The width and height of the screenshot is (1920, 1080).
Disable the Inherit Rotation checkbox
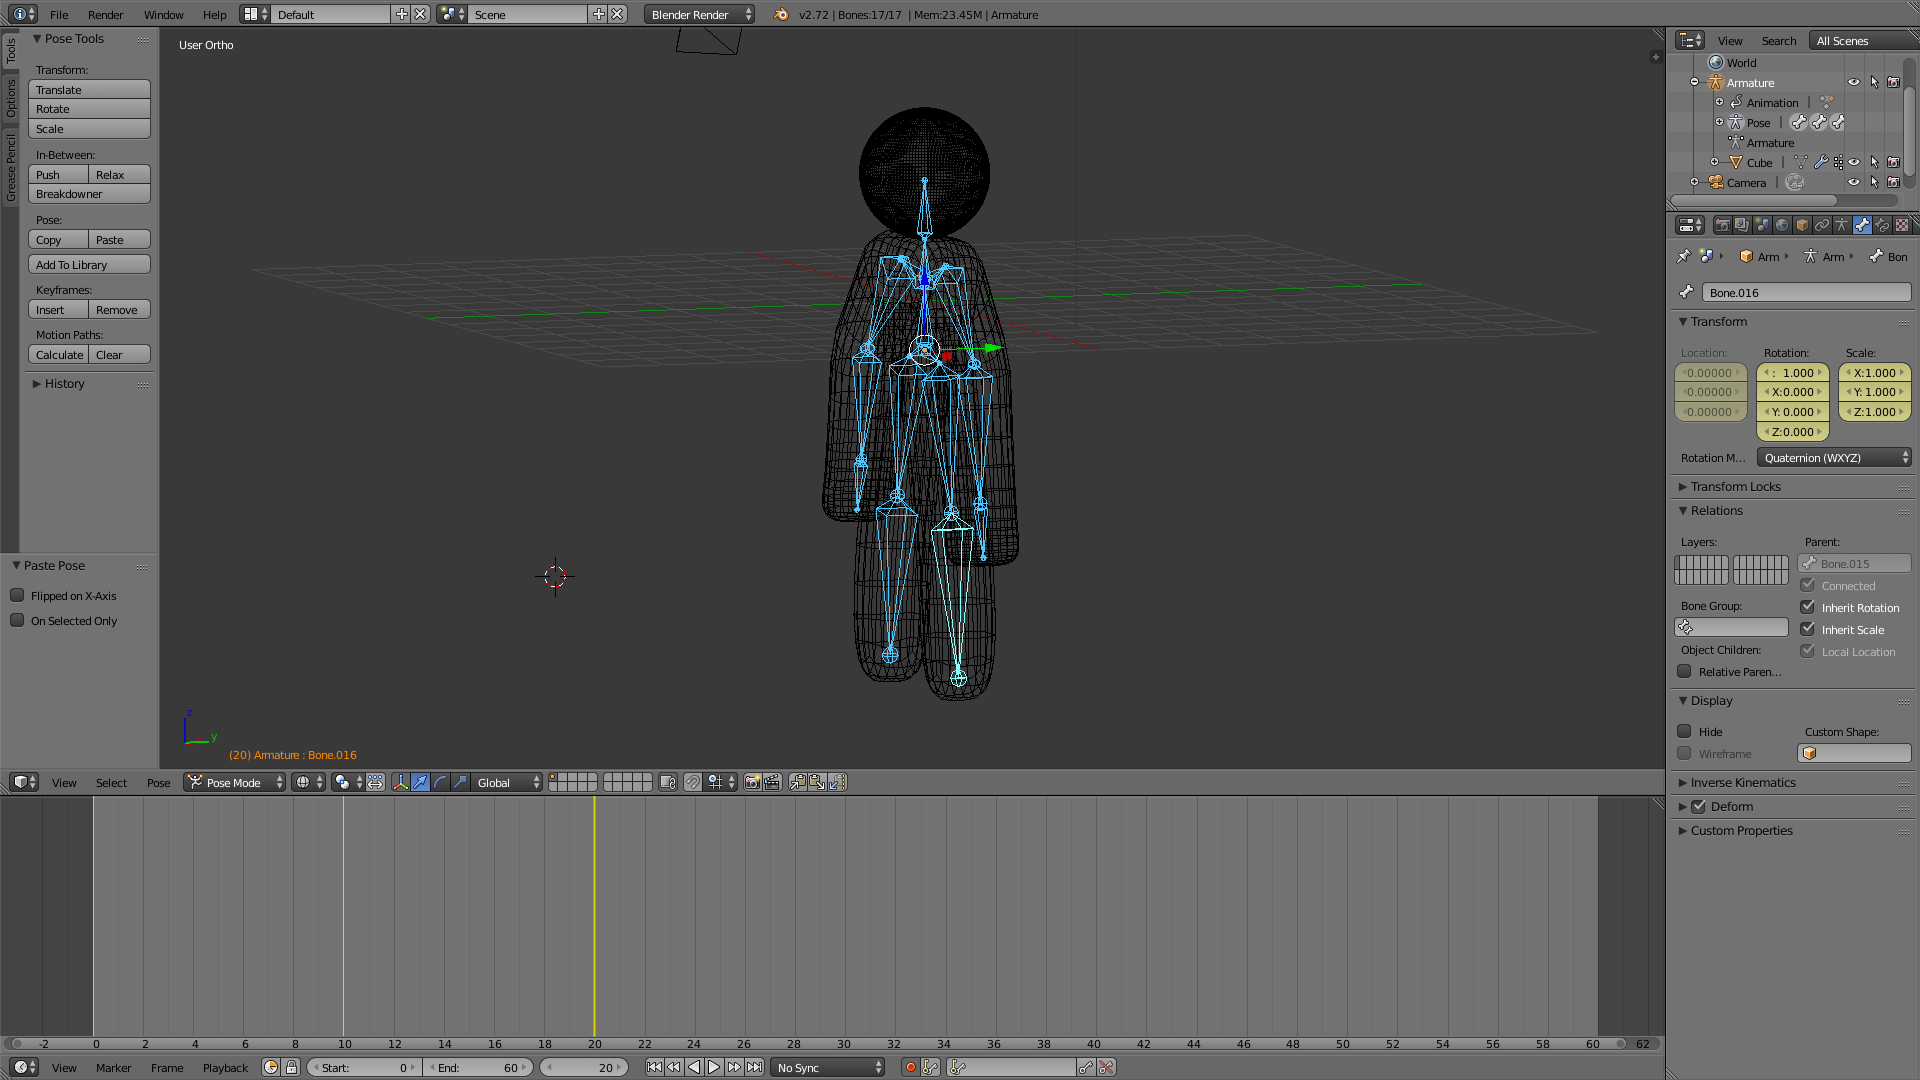[x=1807, y=608]
